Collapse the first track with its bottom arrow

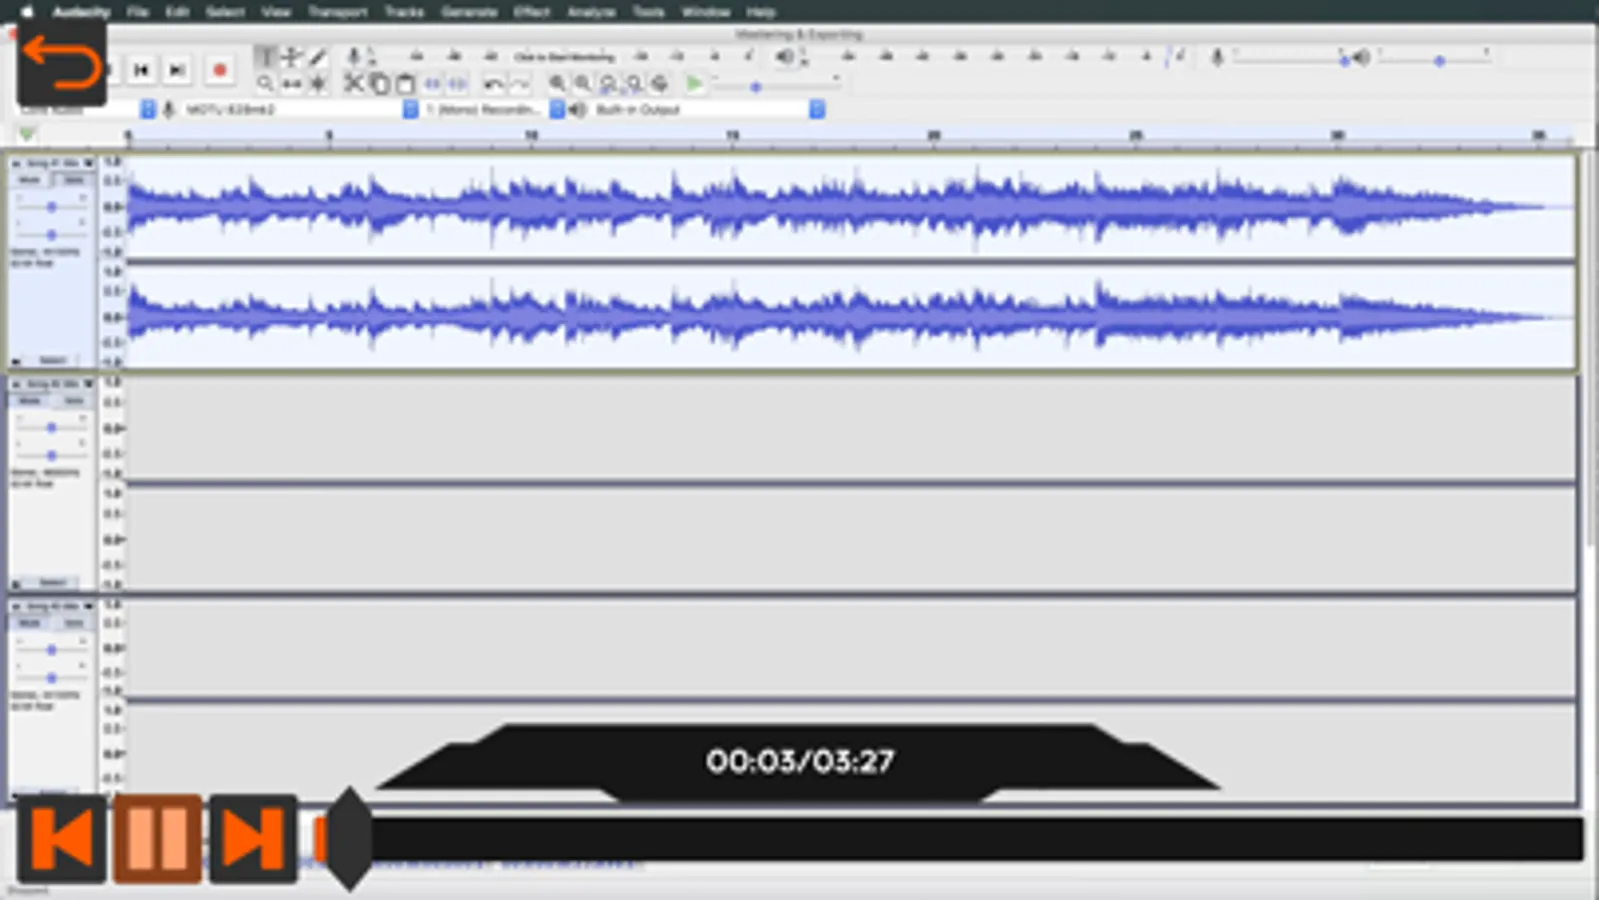click(x=17, y=361)
